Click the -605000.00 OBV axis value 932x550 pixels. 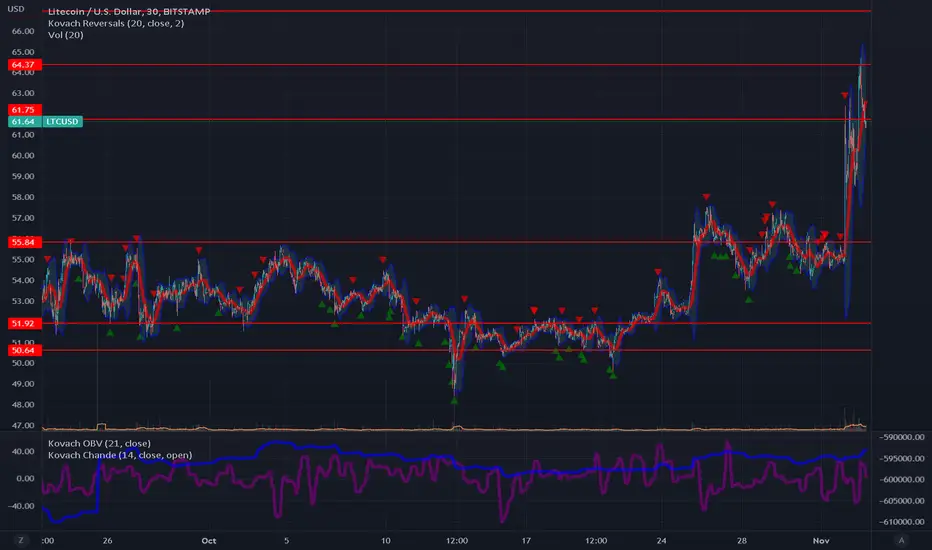902,501
